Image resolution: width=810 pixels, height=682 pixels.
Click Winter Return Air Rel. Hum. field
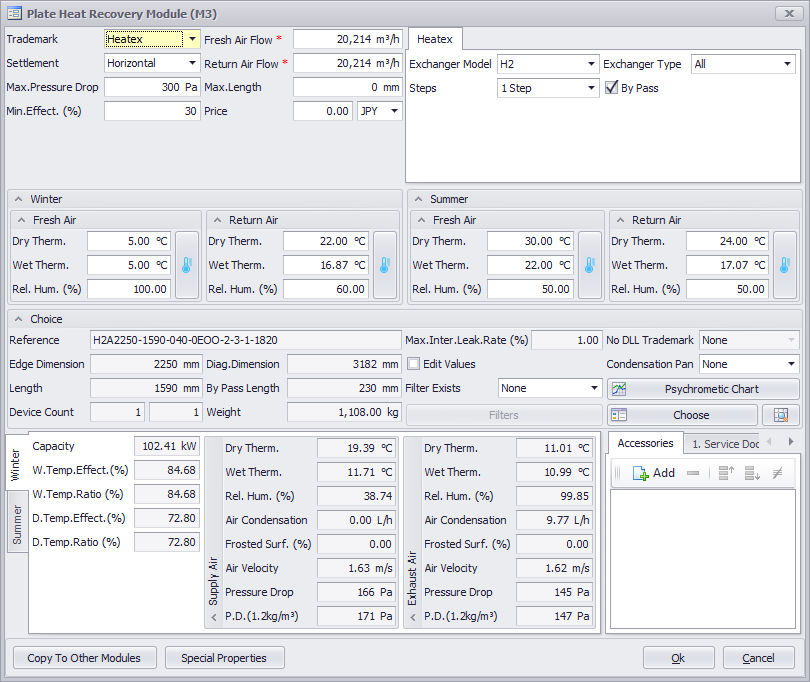[326, 289]
